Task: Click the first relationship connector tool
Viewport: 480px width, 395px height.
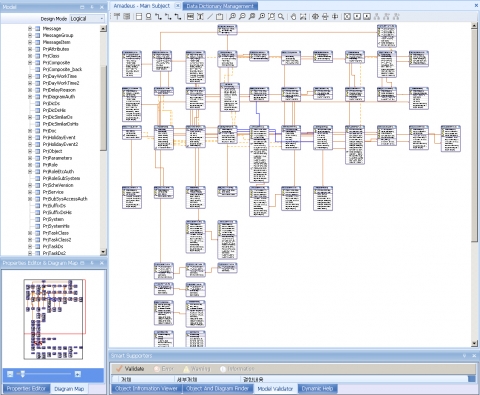Action: pos(159,16)
